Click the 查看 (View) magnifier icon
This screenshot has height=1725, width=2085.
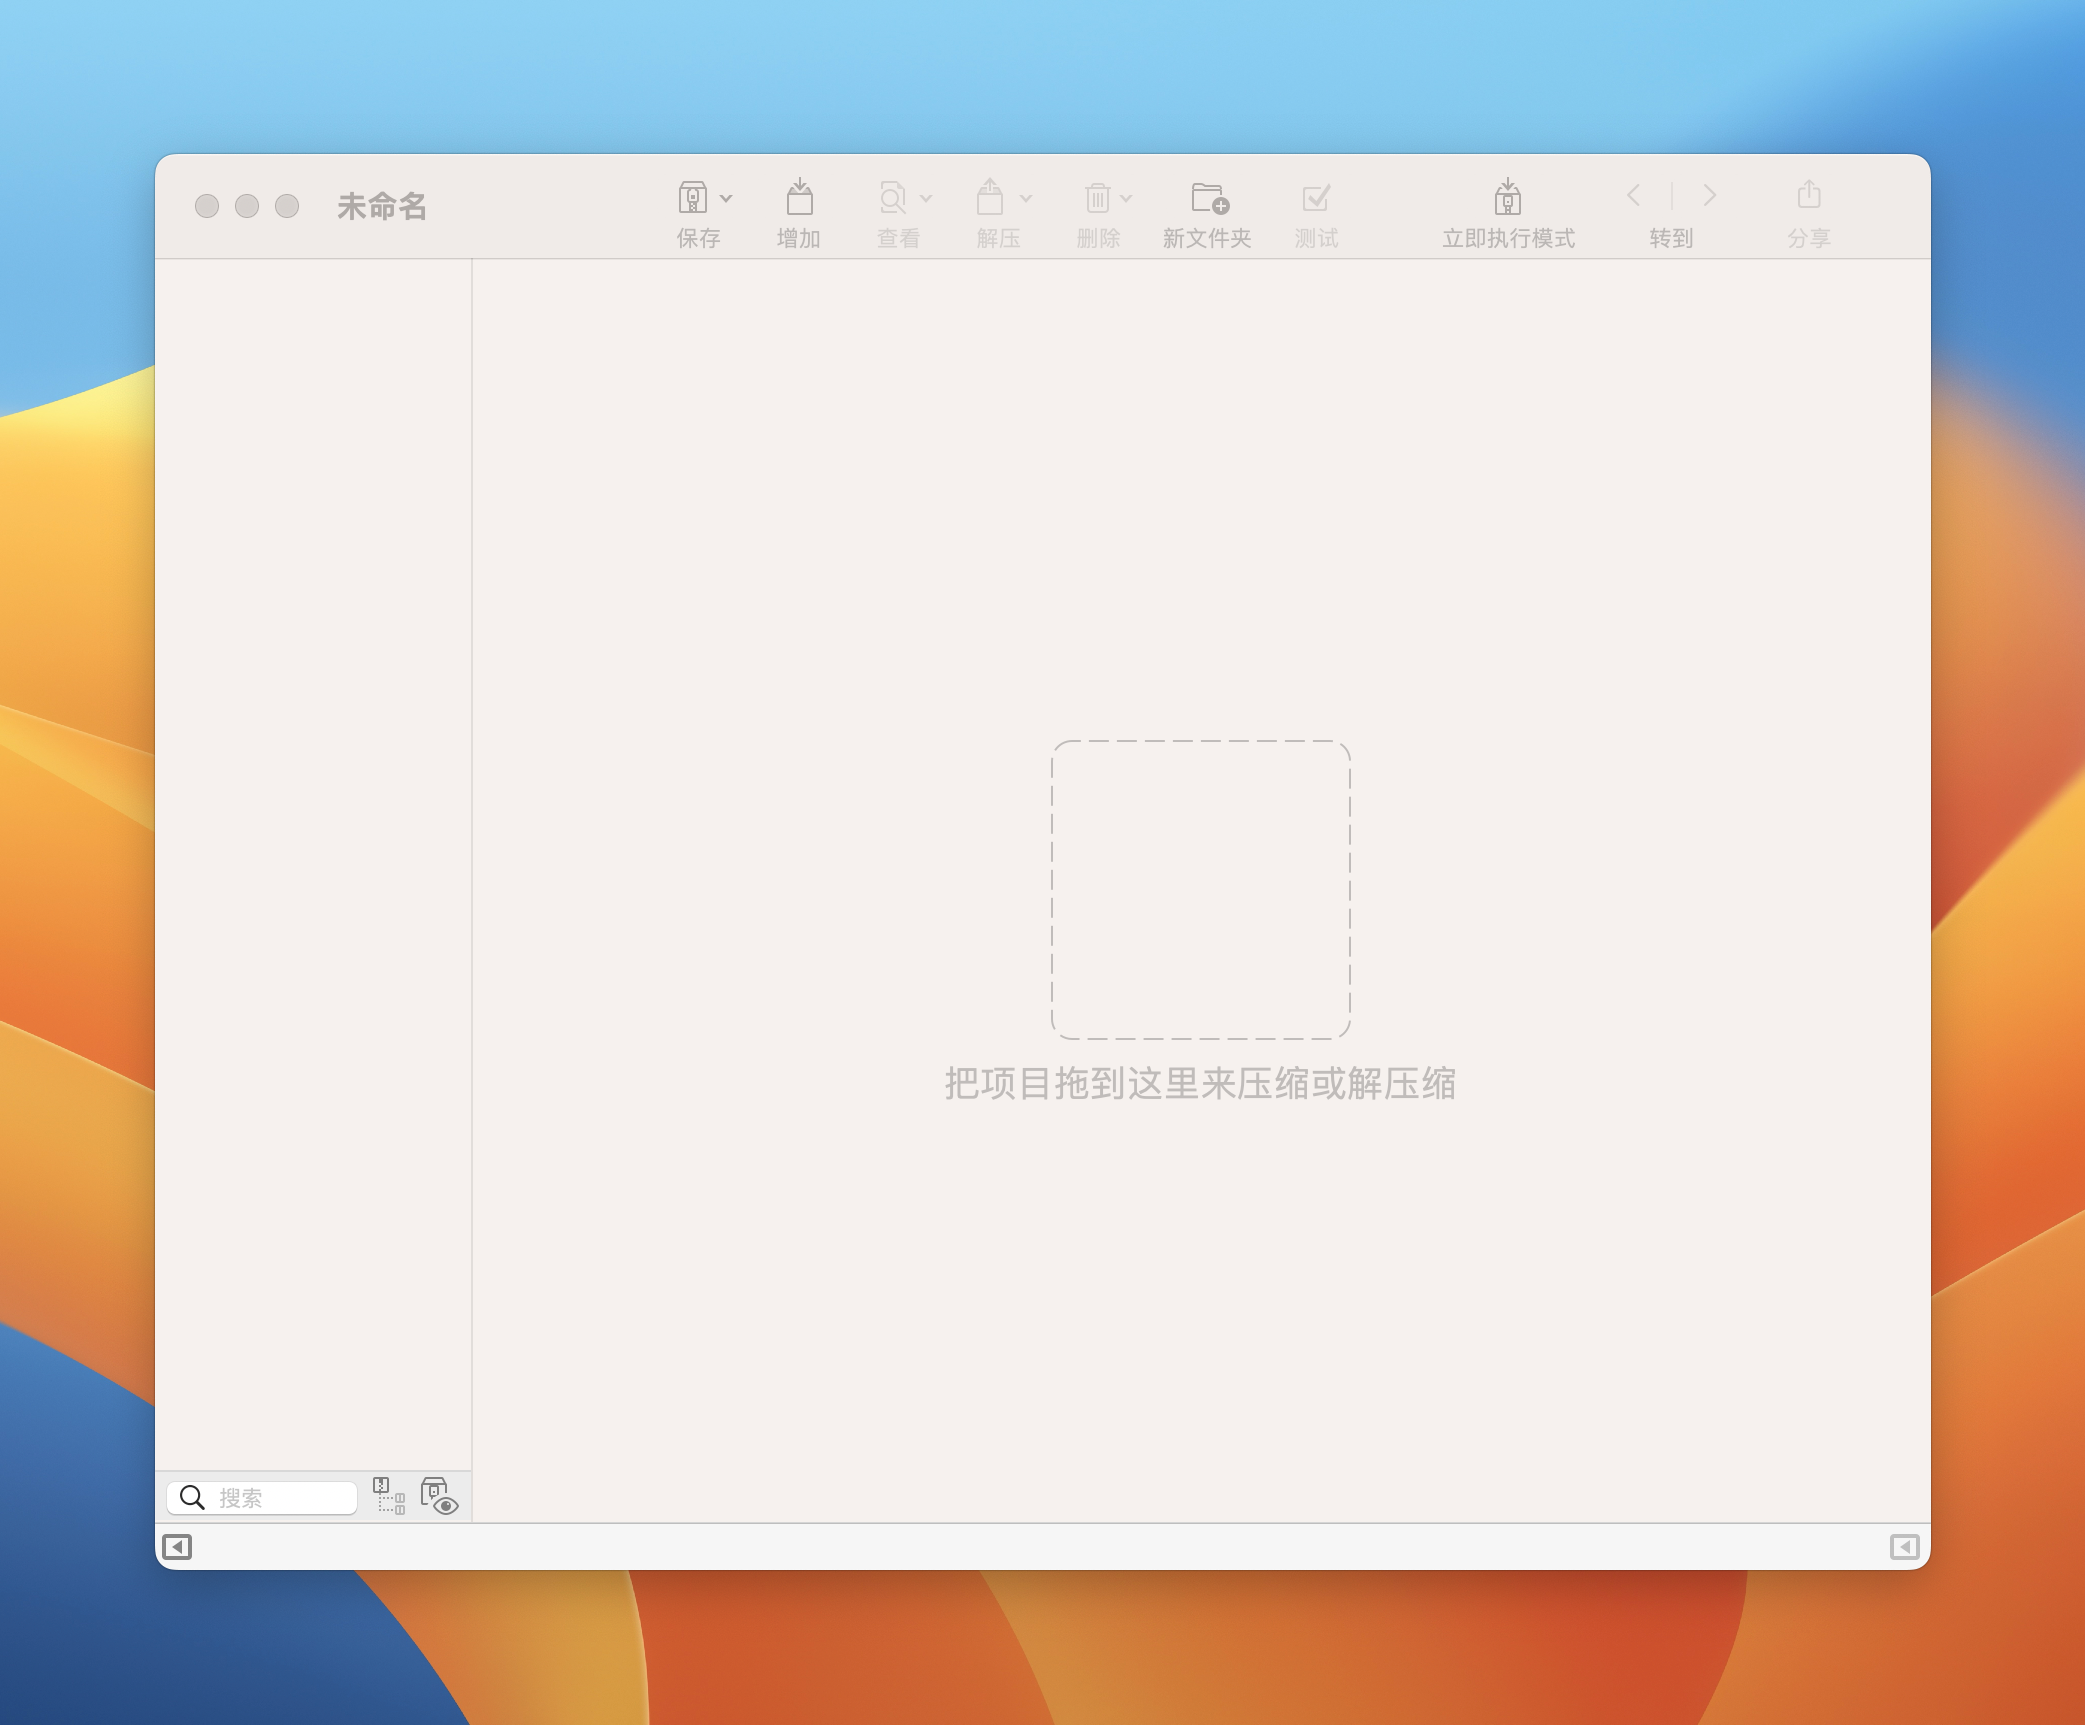[x=892, y=197]
